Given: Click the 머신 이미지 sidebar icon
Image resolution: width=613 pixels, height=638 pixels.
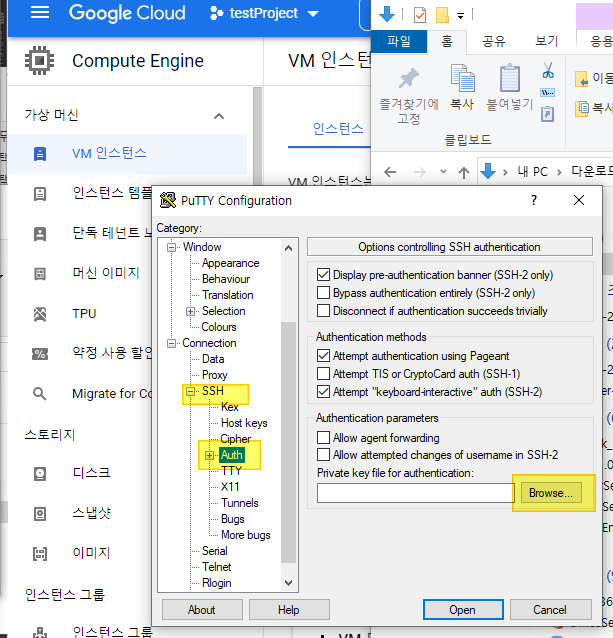Looking at the screenshot, I should point(40,273).
